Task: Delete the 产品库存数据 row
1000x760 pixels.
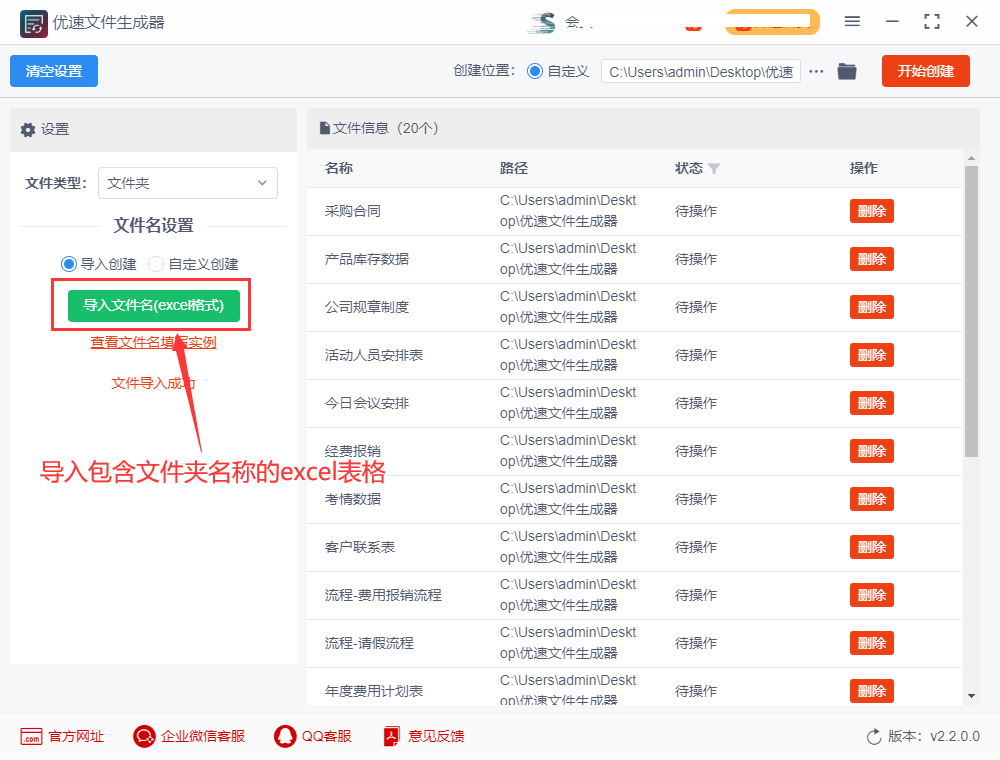Action: coord(871,259)
